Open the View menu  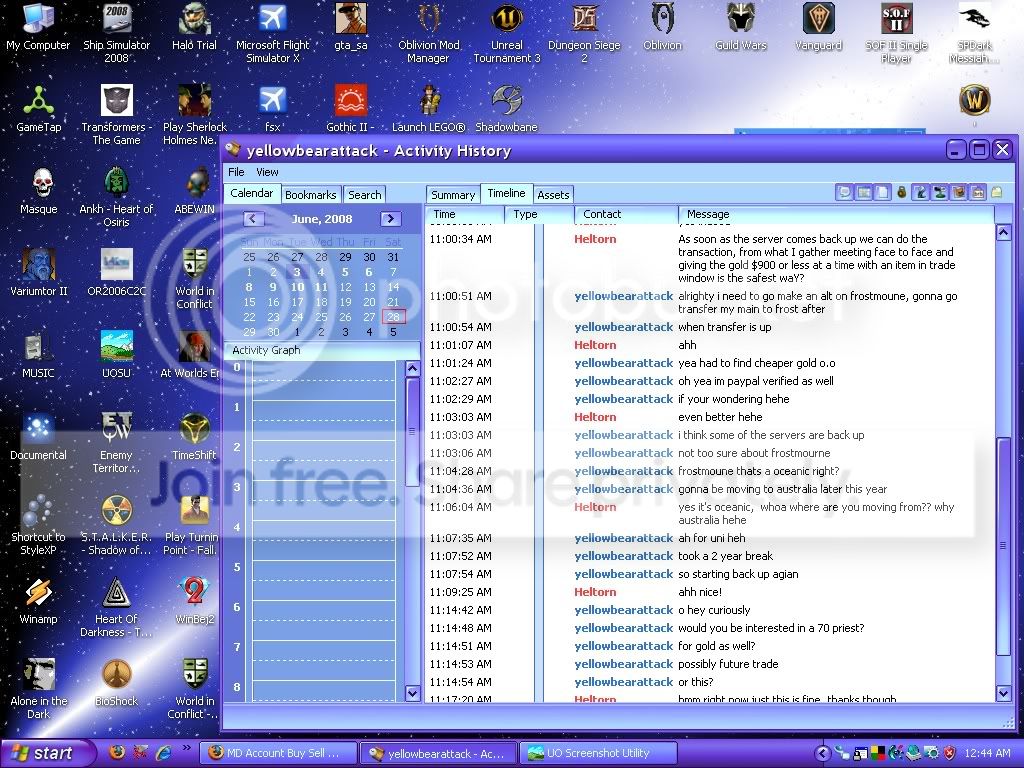pyautogui.click(x=267, y=172)
